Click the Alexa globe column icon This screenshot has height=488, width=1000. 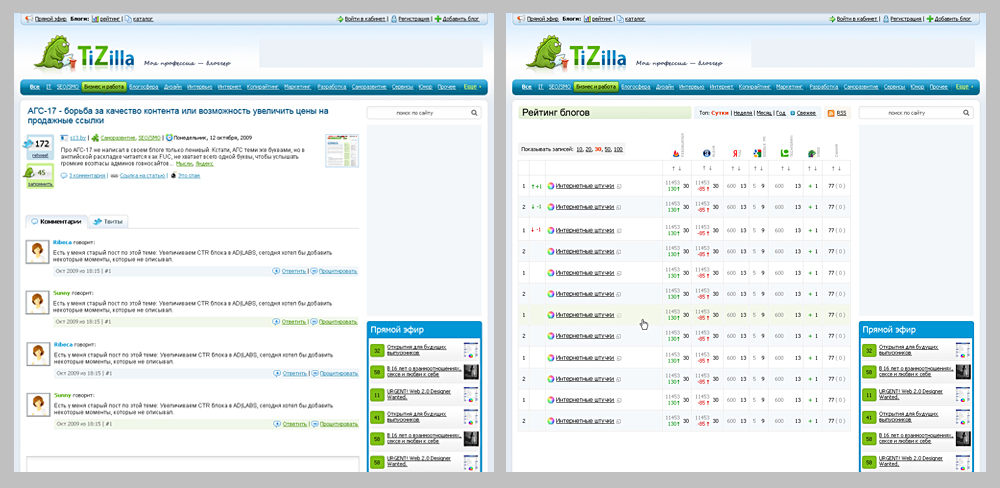pos(706,153)
